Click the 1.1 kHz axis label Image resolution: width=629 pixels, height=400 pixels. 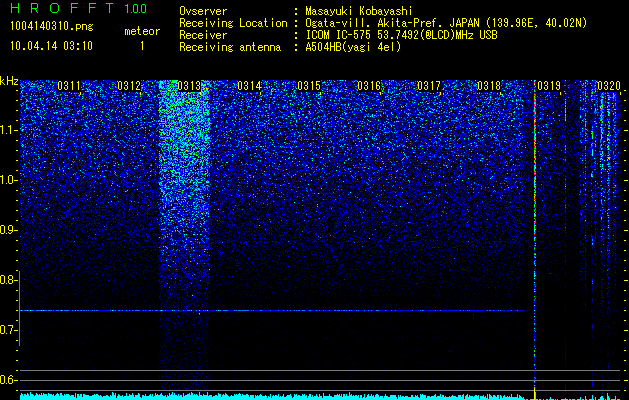[x=9, y=130]
